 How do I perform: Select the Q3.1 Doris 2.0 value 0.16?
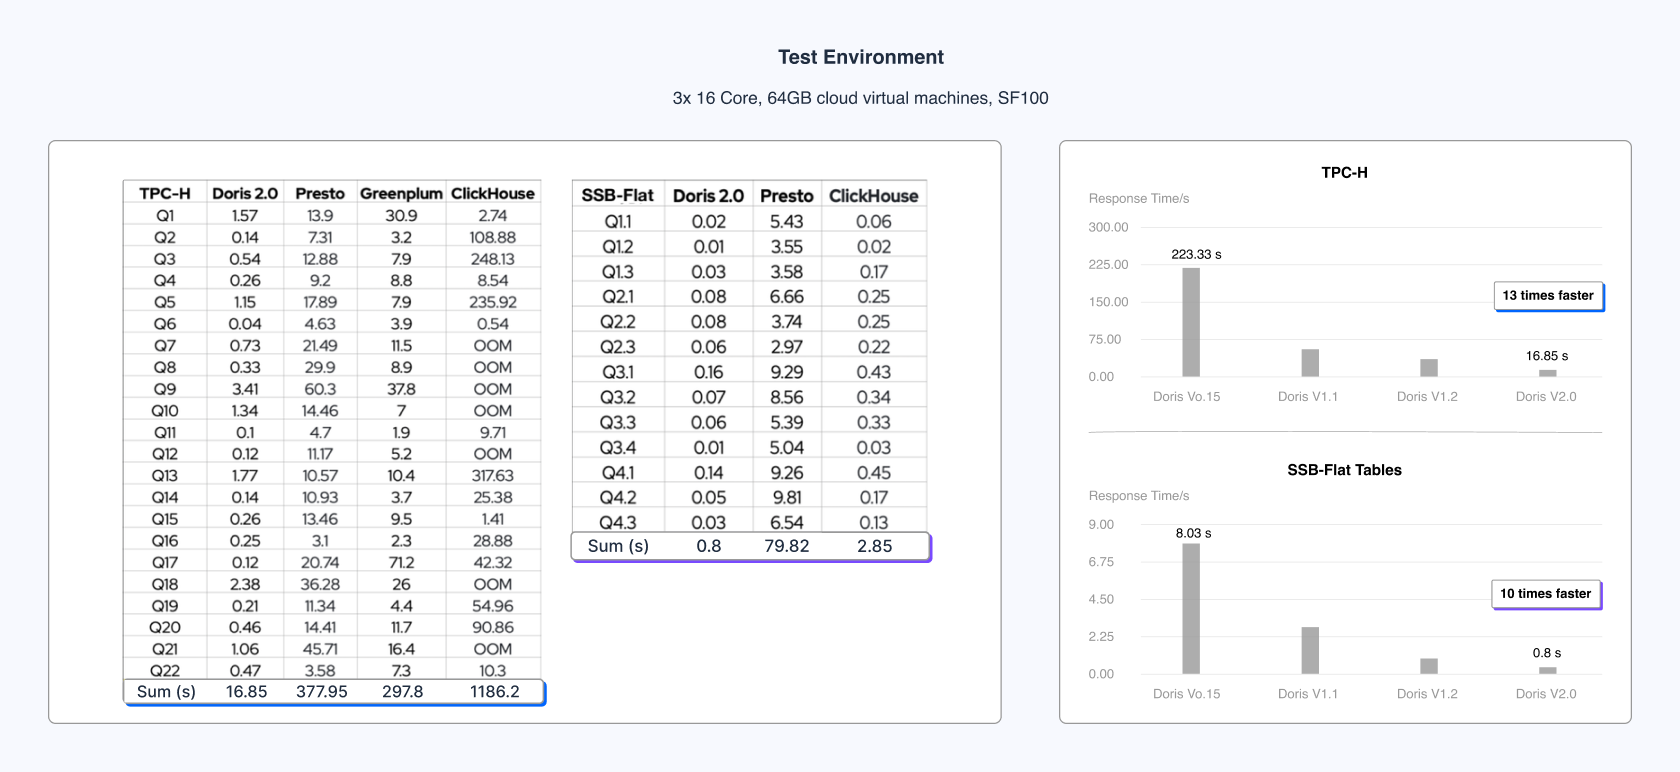click(x=709, y=372)
